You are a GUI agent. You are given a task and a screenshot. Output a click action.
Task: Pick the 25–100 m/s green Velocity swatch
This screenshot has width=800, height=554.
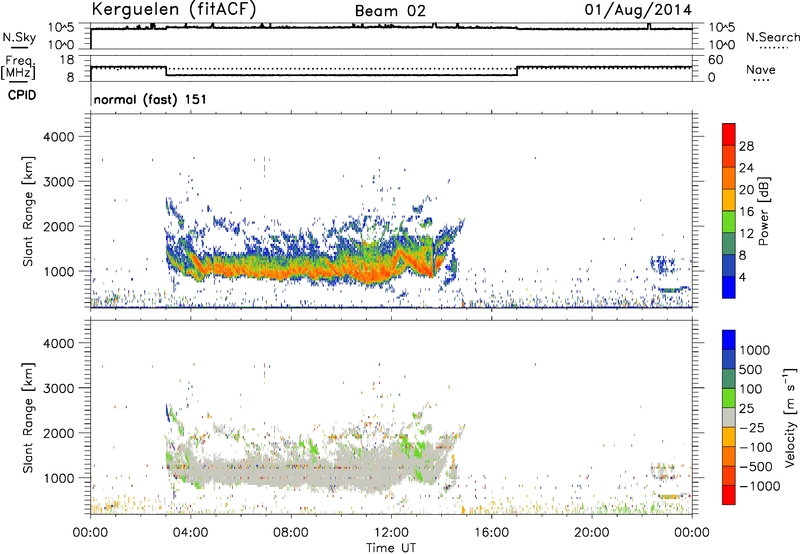click(729, 398)
